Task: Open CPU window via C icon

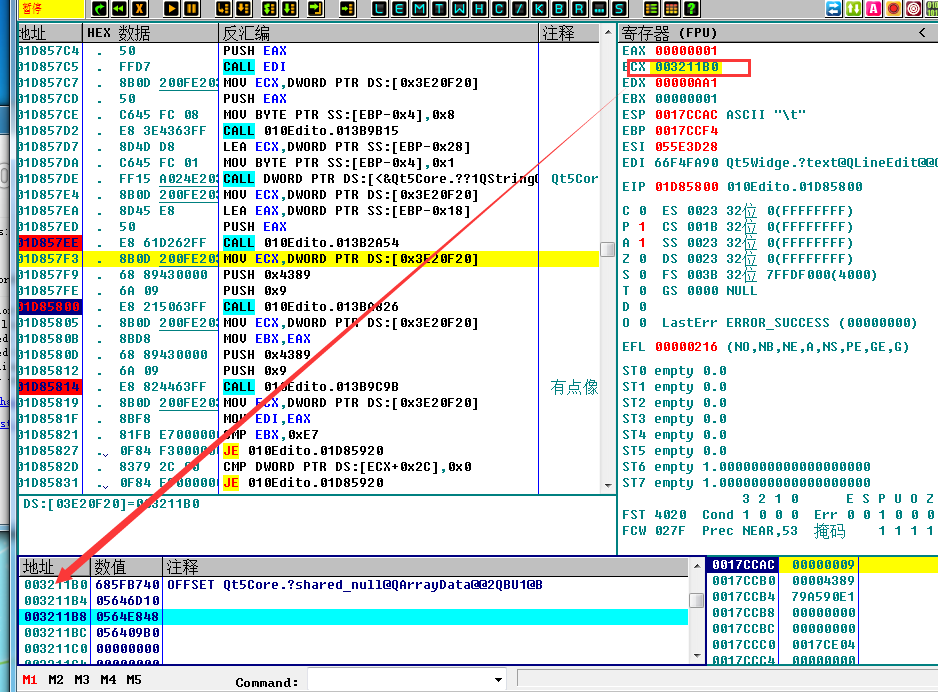Action: pos(499,8)
